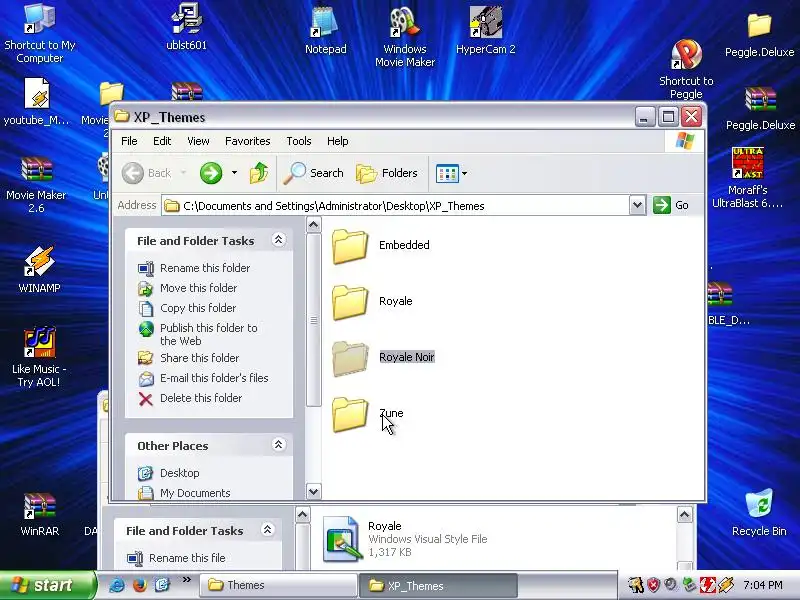Collapse the Other Places panel
The image size is (800, 600).
[x=279, y=445]
